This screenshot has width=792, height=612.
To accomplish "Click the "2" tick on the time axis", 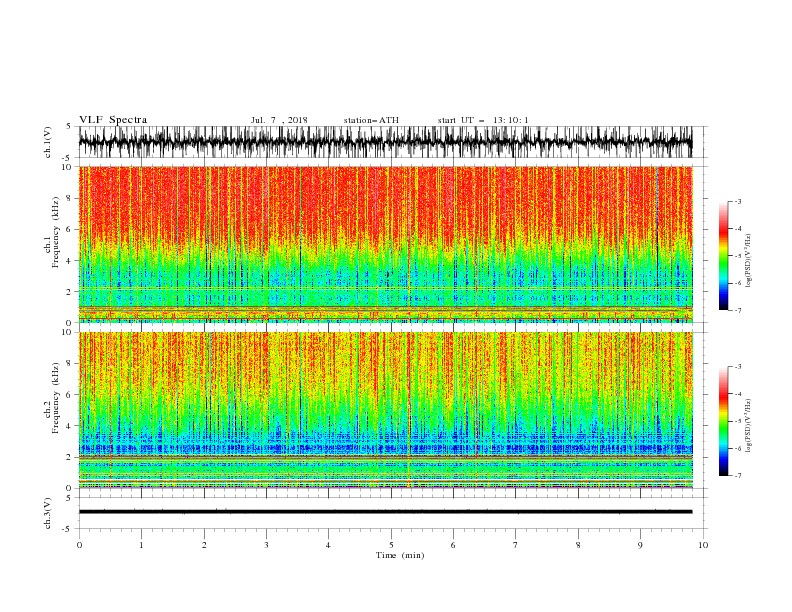I will point(204,545).
